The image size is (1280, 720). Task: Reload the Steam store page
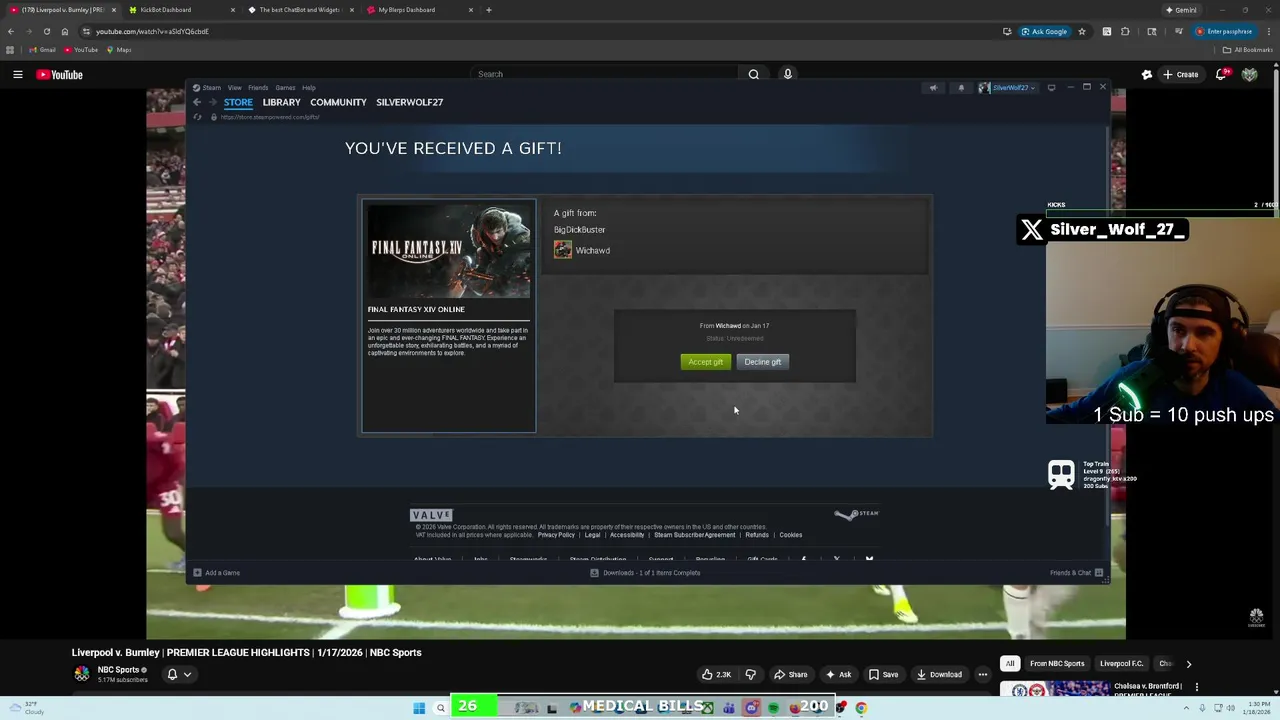pos(198,117)
